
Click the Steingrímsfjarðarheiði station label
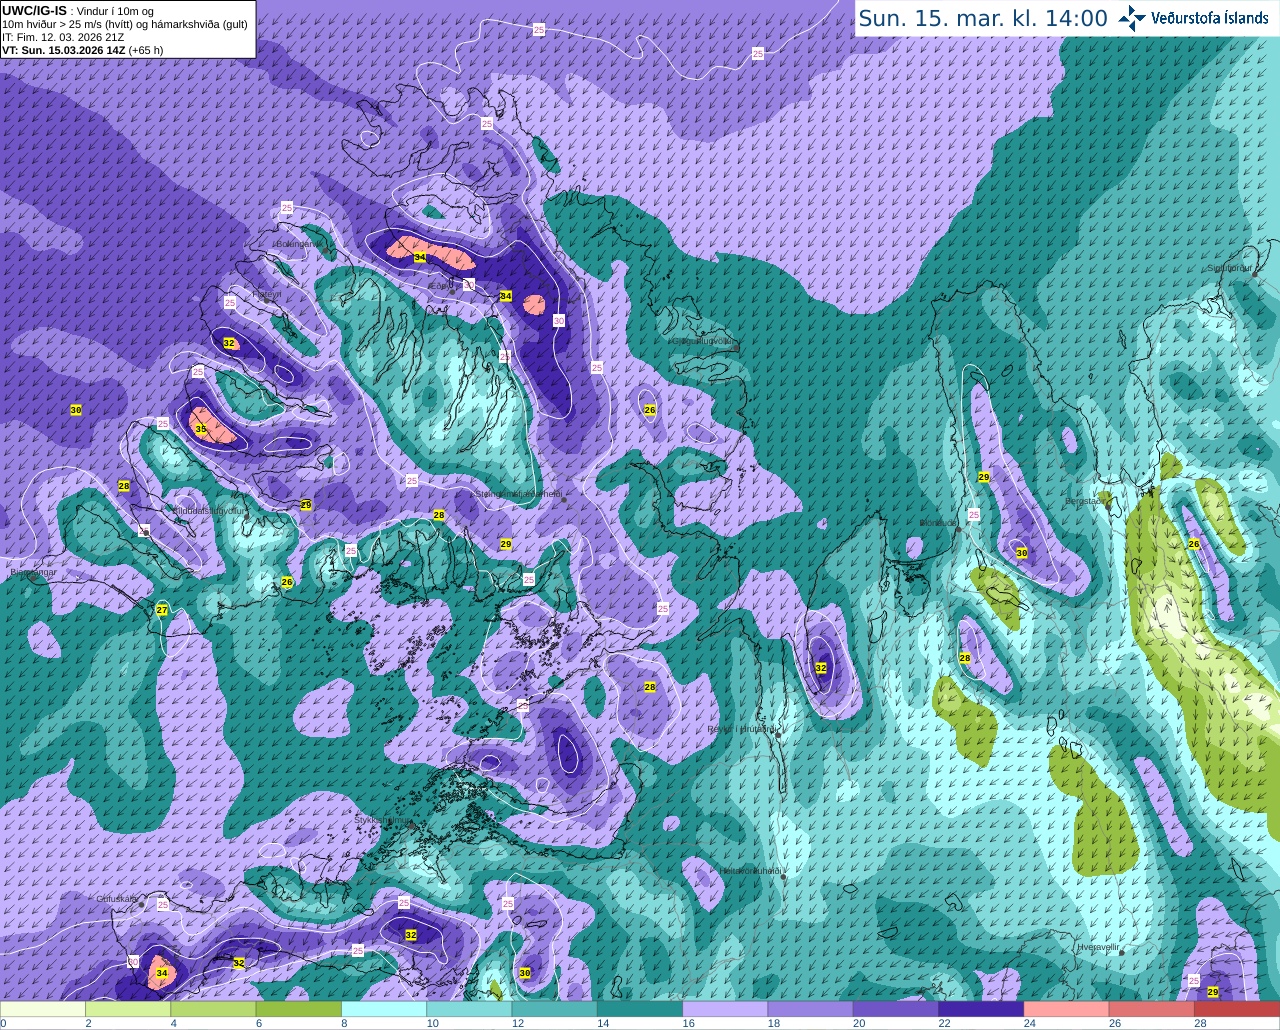click(517, 493)
